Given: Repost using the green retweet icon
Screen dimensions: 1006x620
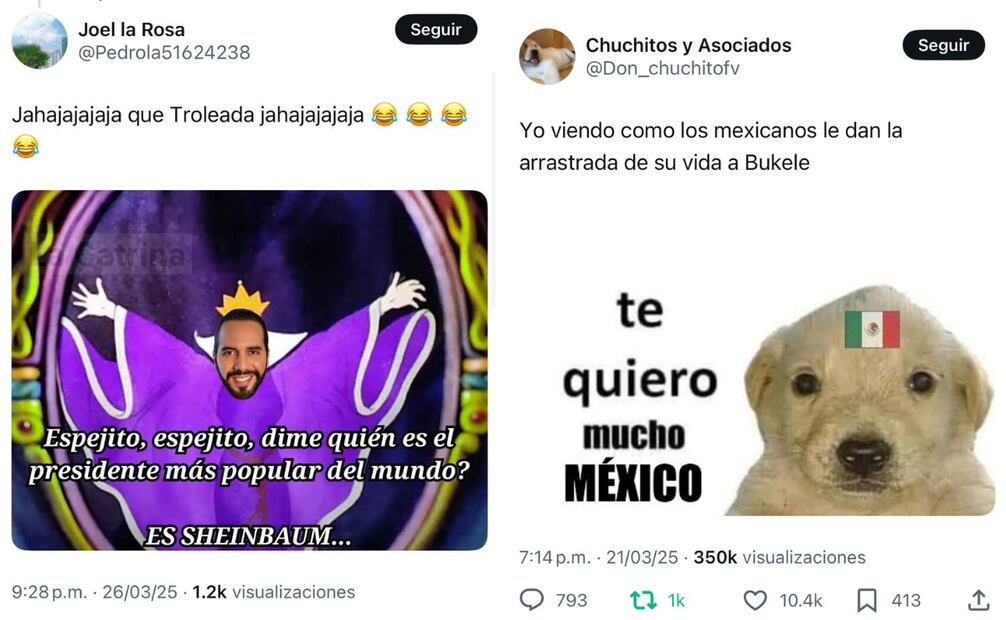Looking at the screenshot, I should click(x=643, y=600).
